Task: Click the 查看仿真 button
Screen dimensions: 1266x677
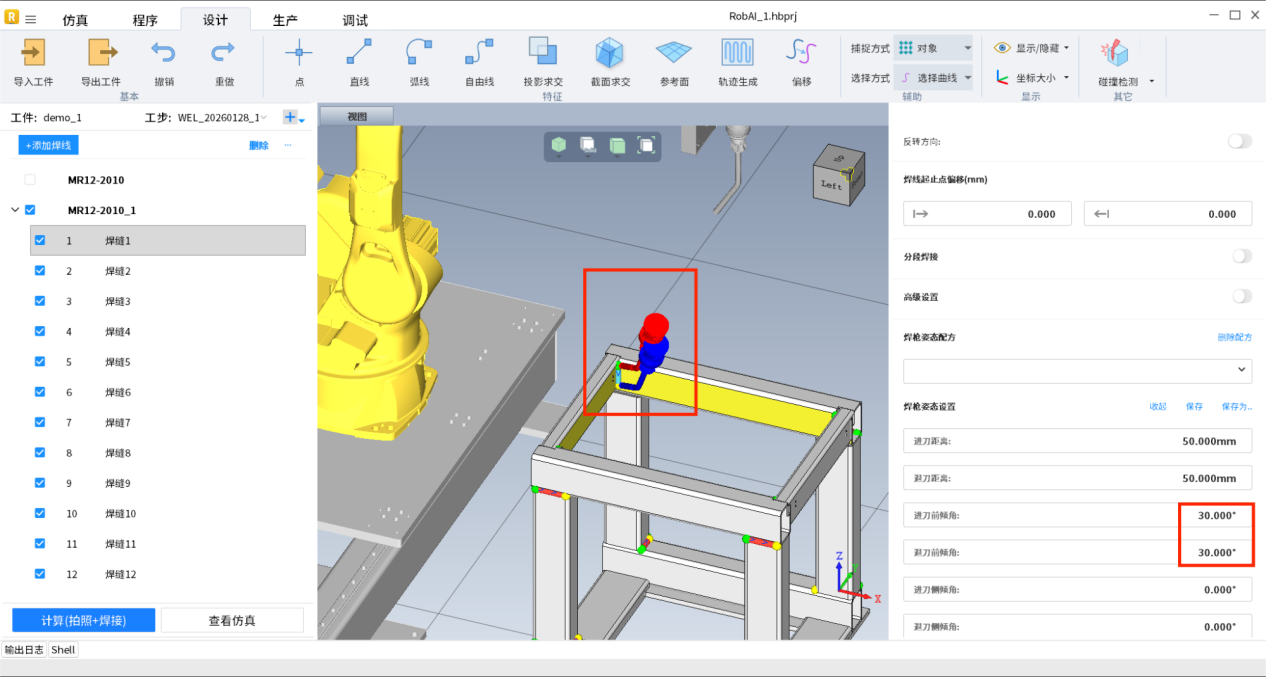Action: click(x=232, y=620)
